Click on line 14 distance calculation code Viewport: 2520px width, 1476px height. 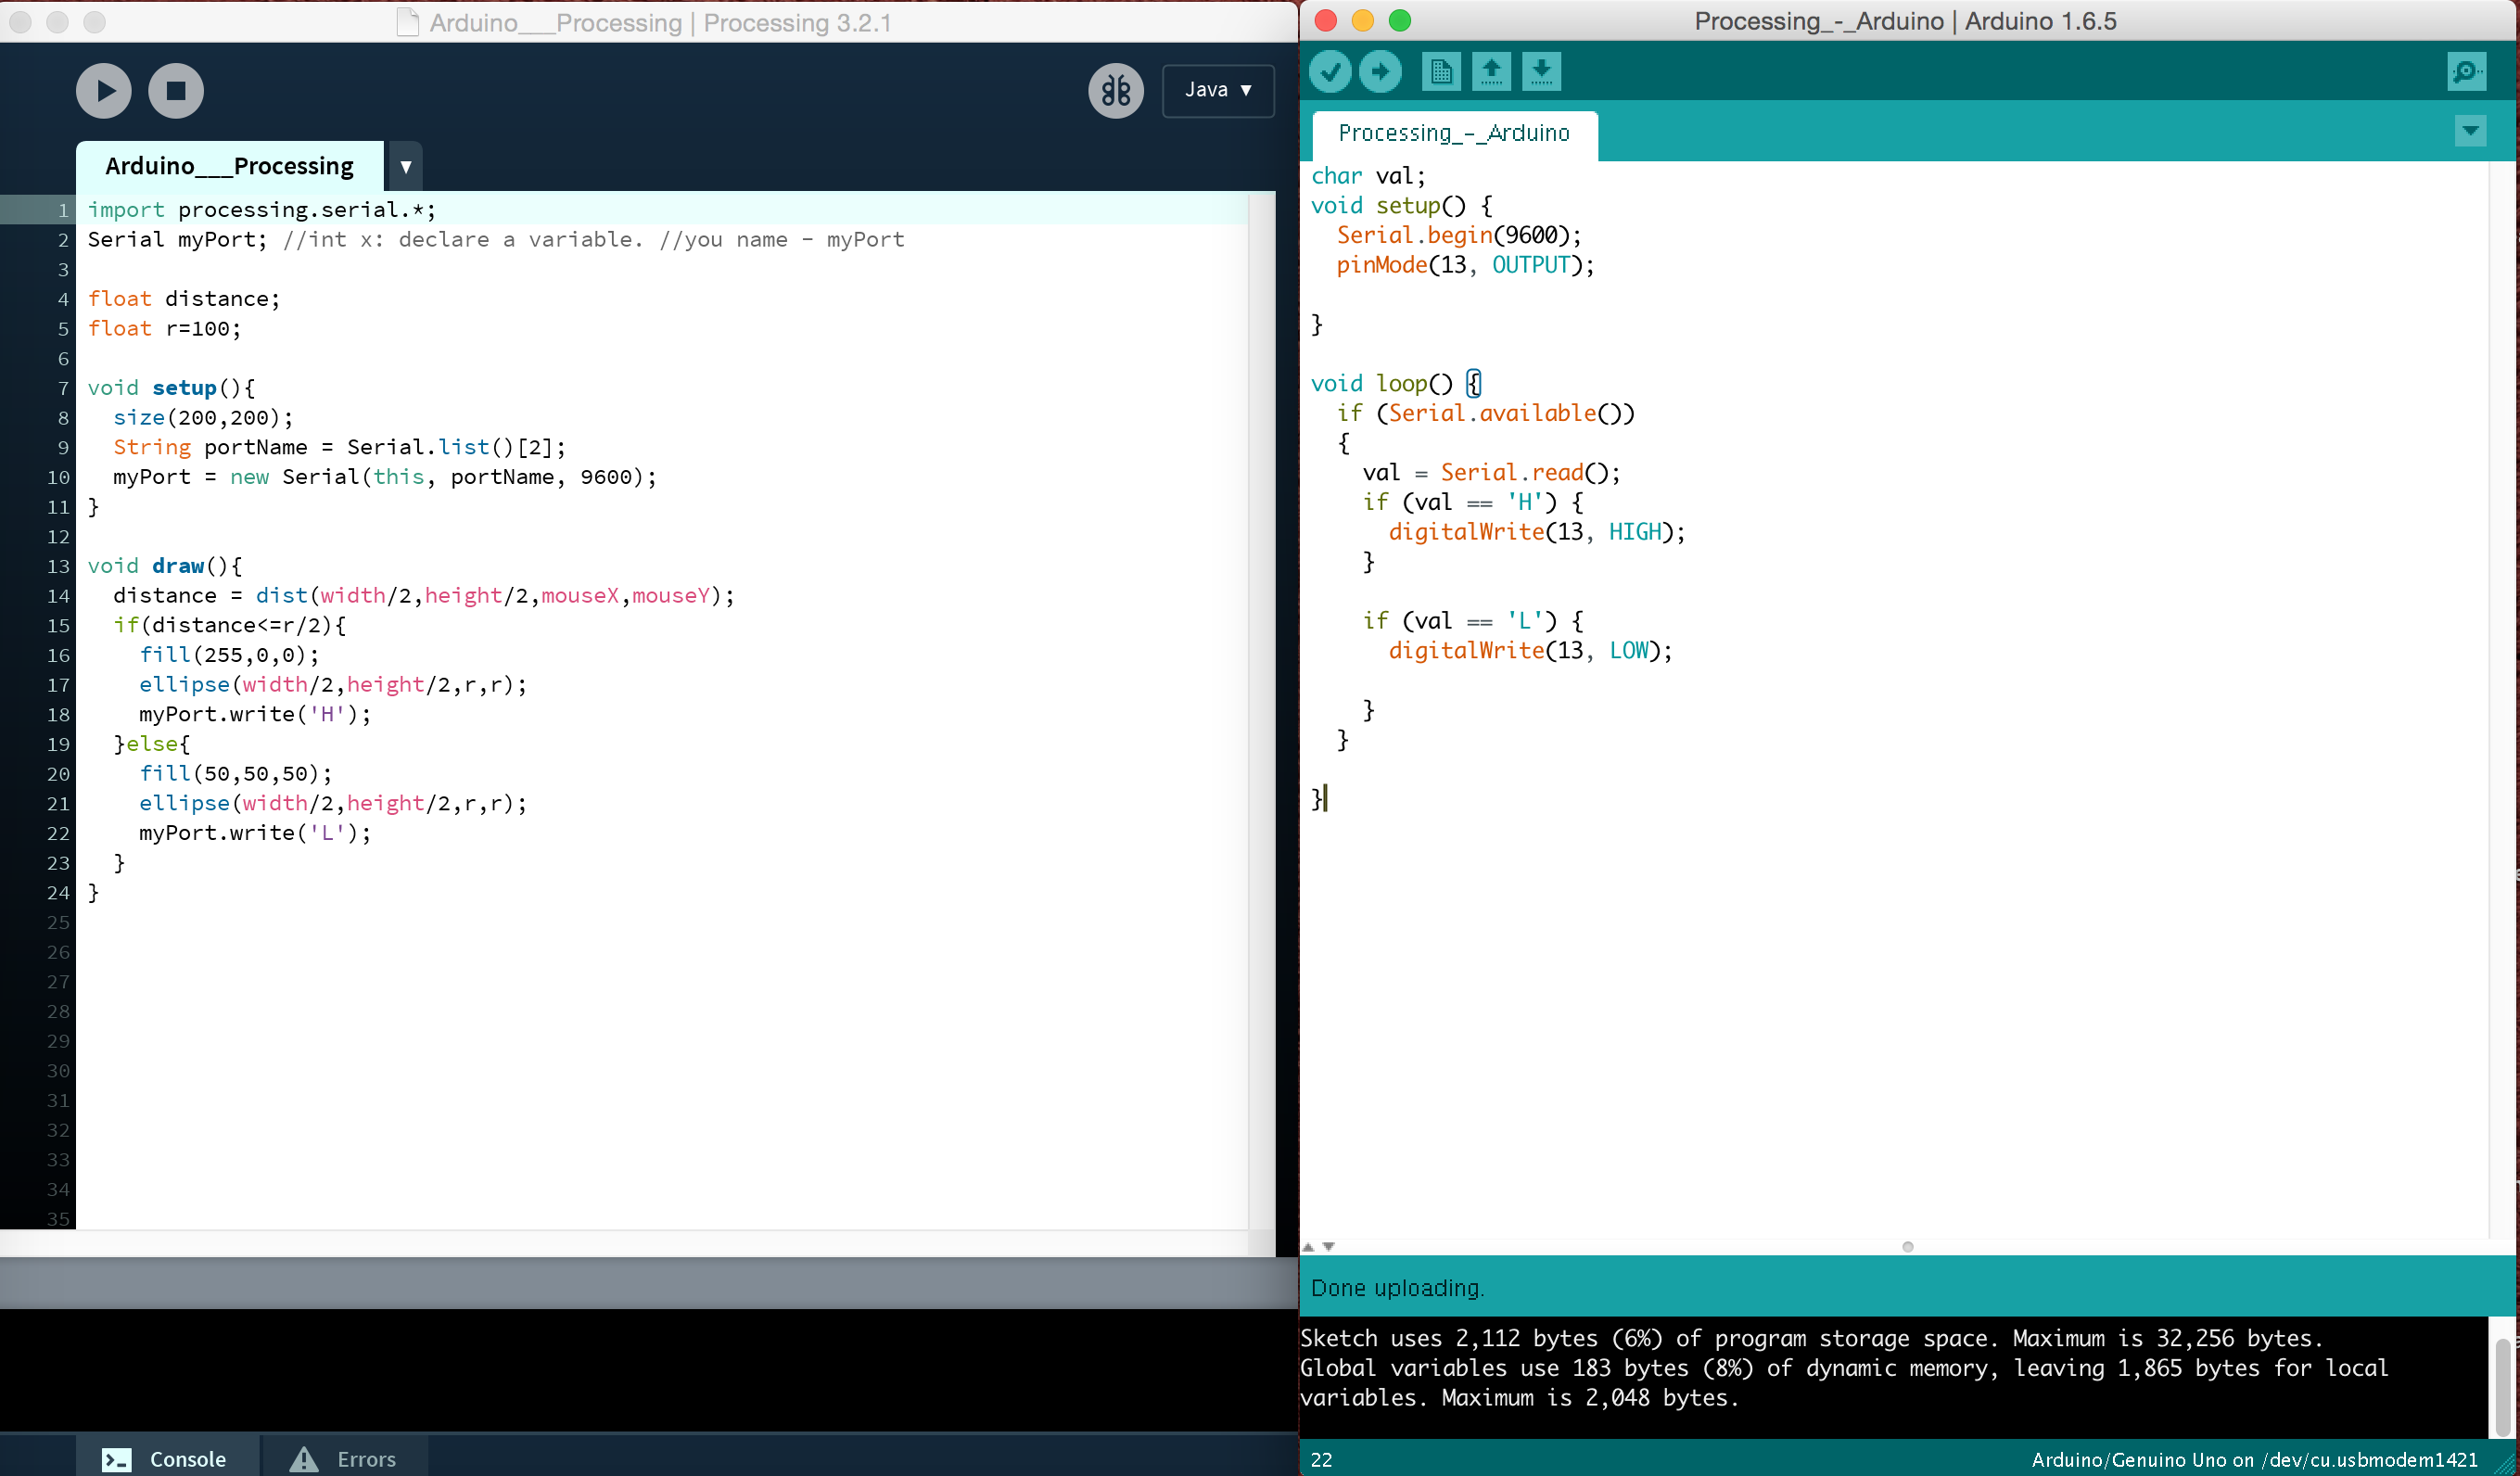click(x=422, y=594)
